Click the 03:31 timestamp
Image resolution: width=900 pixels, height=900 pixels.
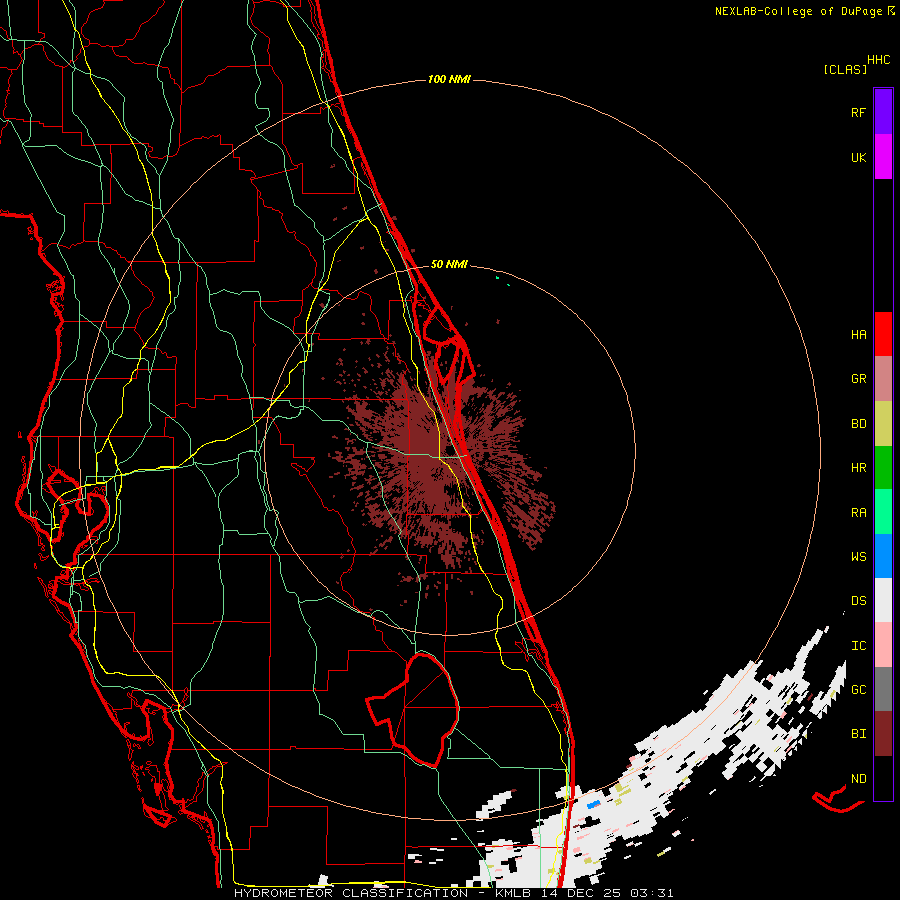coord(652,893)
